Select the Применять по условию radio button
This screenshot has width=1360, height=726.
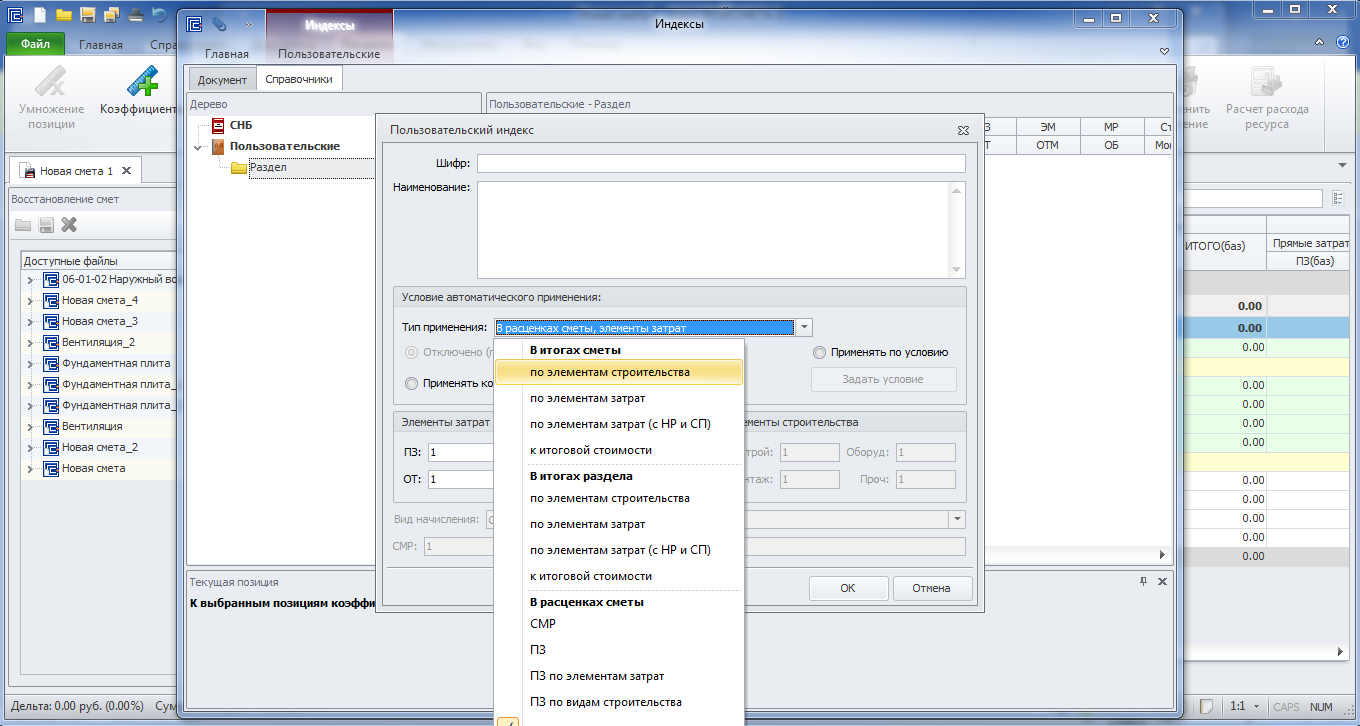coord(820,353)
